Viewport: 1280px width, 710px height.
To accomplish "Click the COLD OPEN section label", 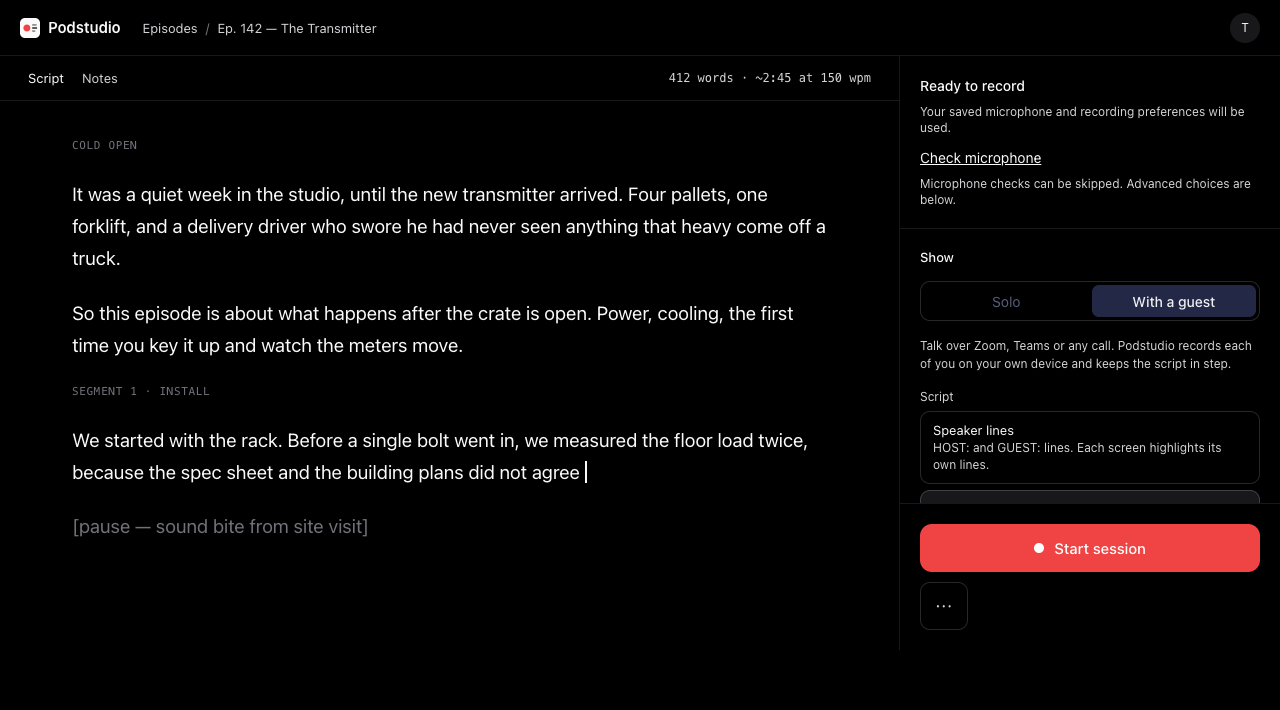I will tap(105, 145).
